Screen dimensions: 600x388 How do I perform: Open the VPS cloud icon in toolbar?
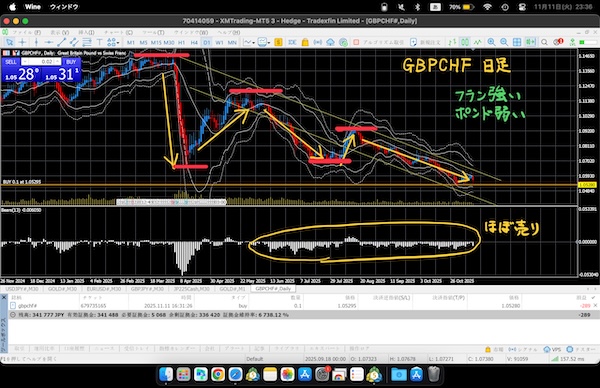point(330,42)
